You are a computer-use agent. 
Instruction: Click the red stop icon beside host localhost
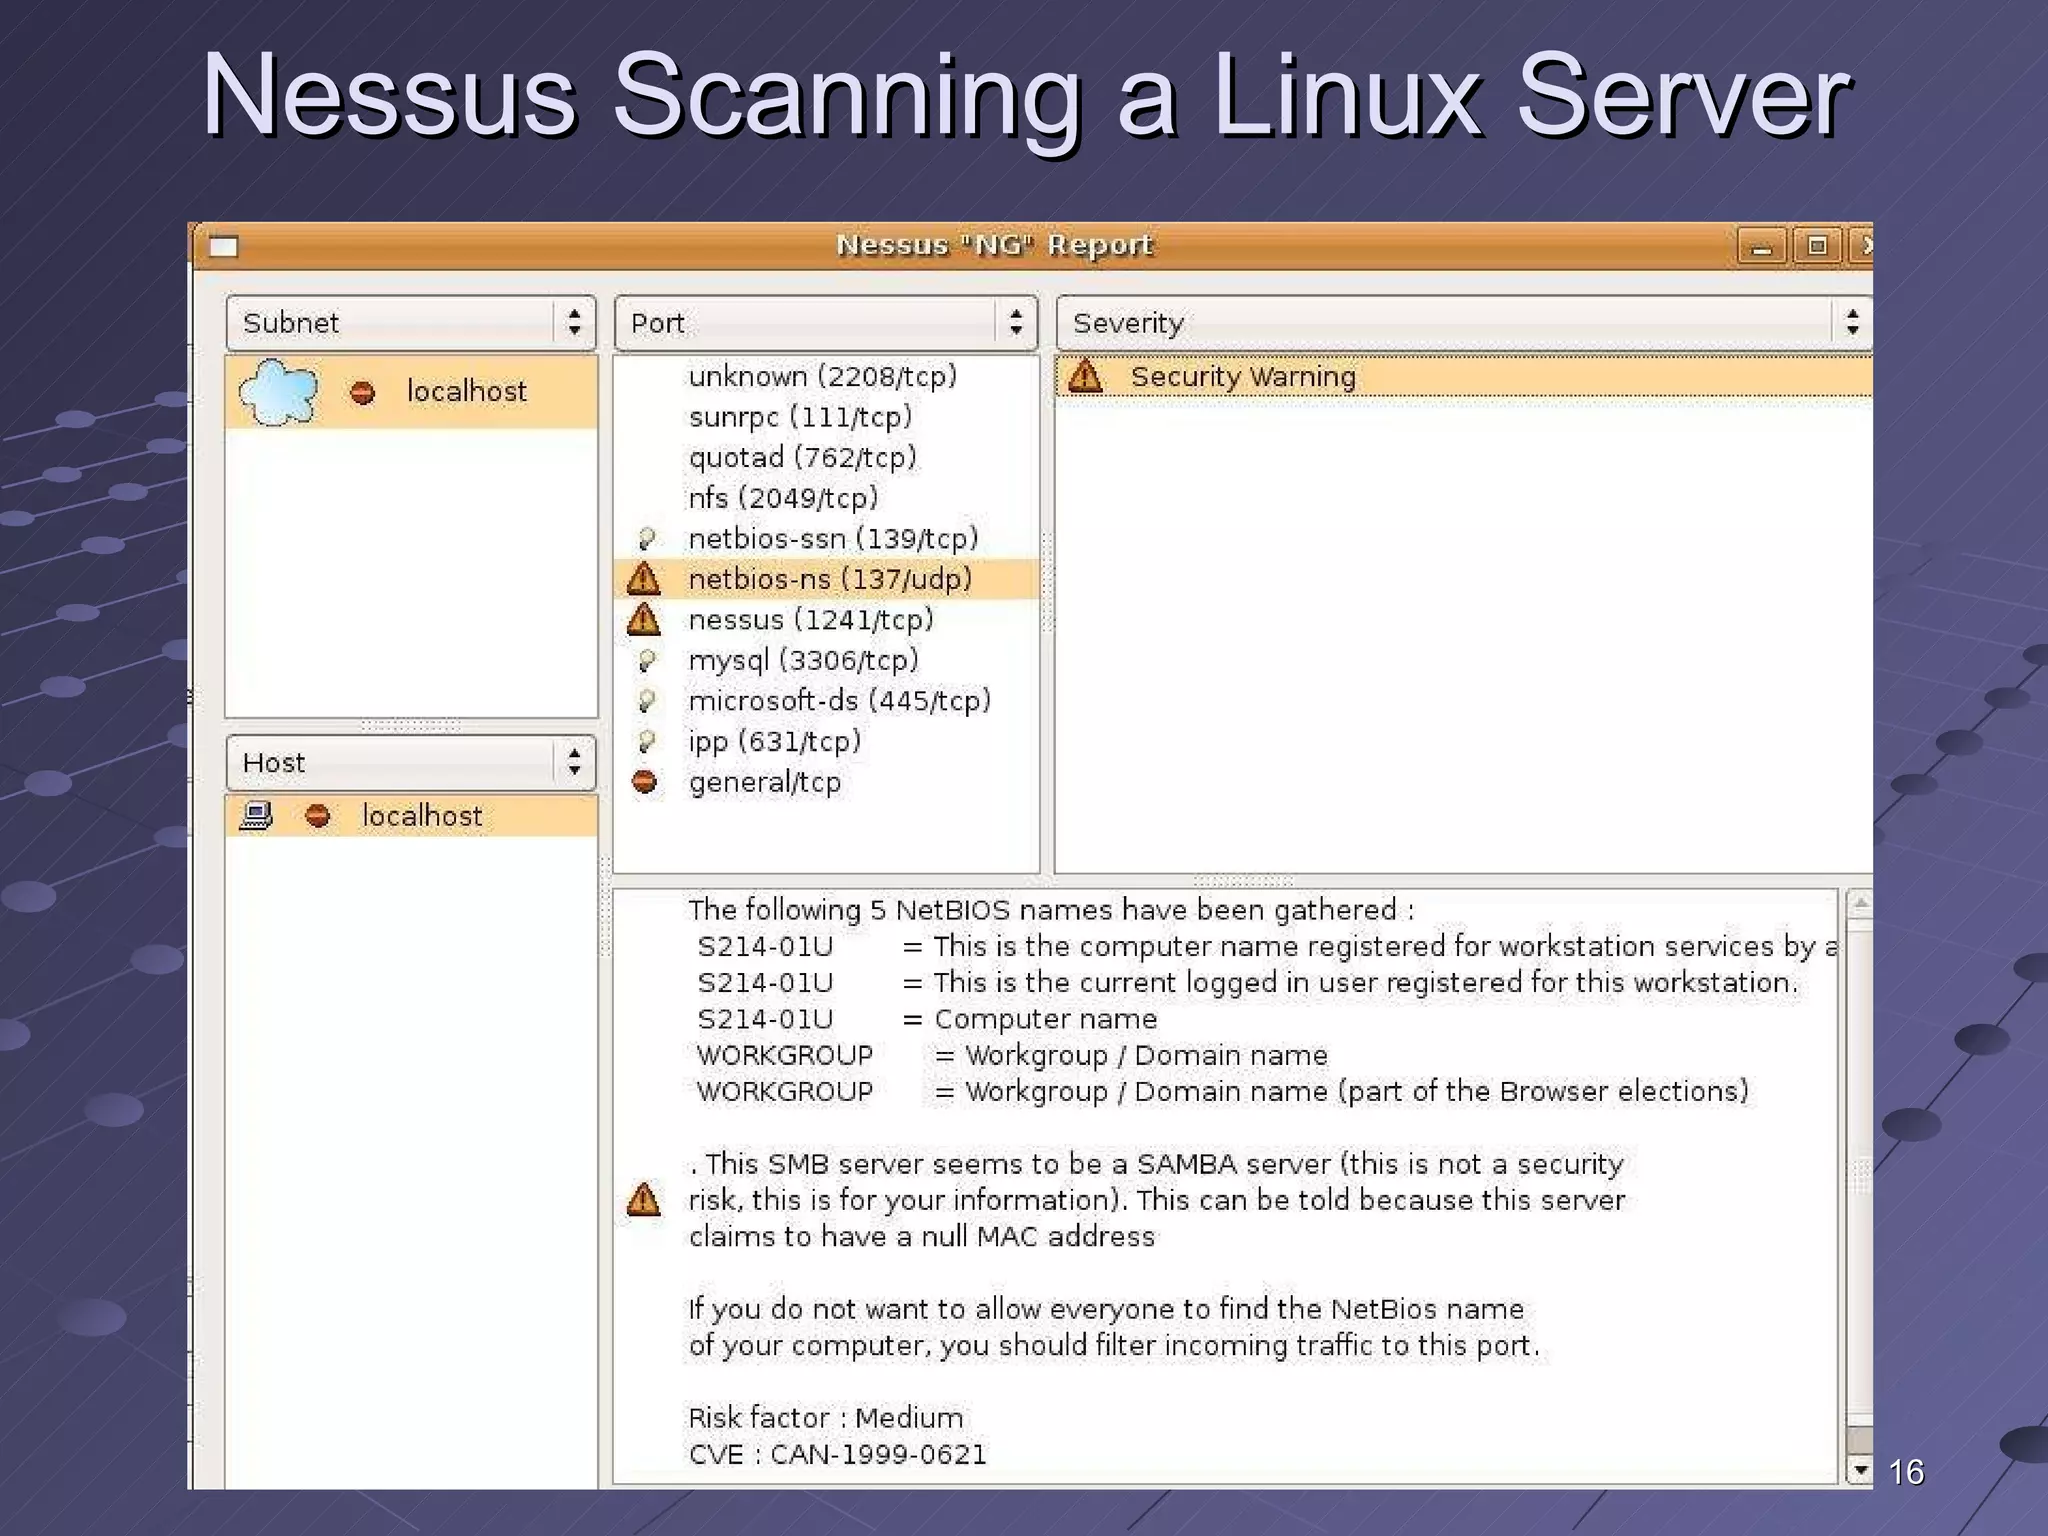click(318, 816)
